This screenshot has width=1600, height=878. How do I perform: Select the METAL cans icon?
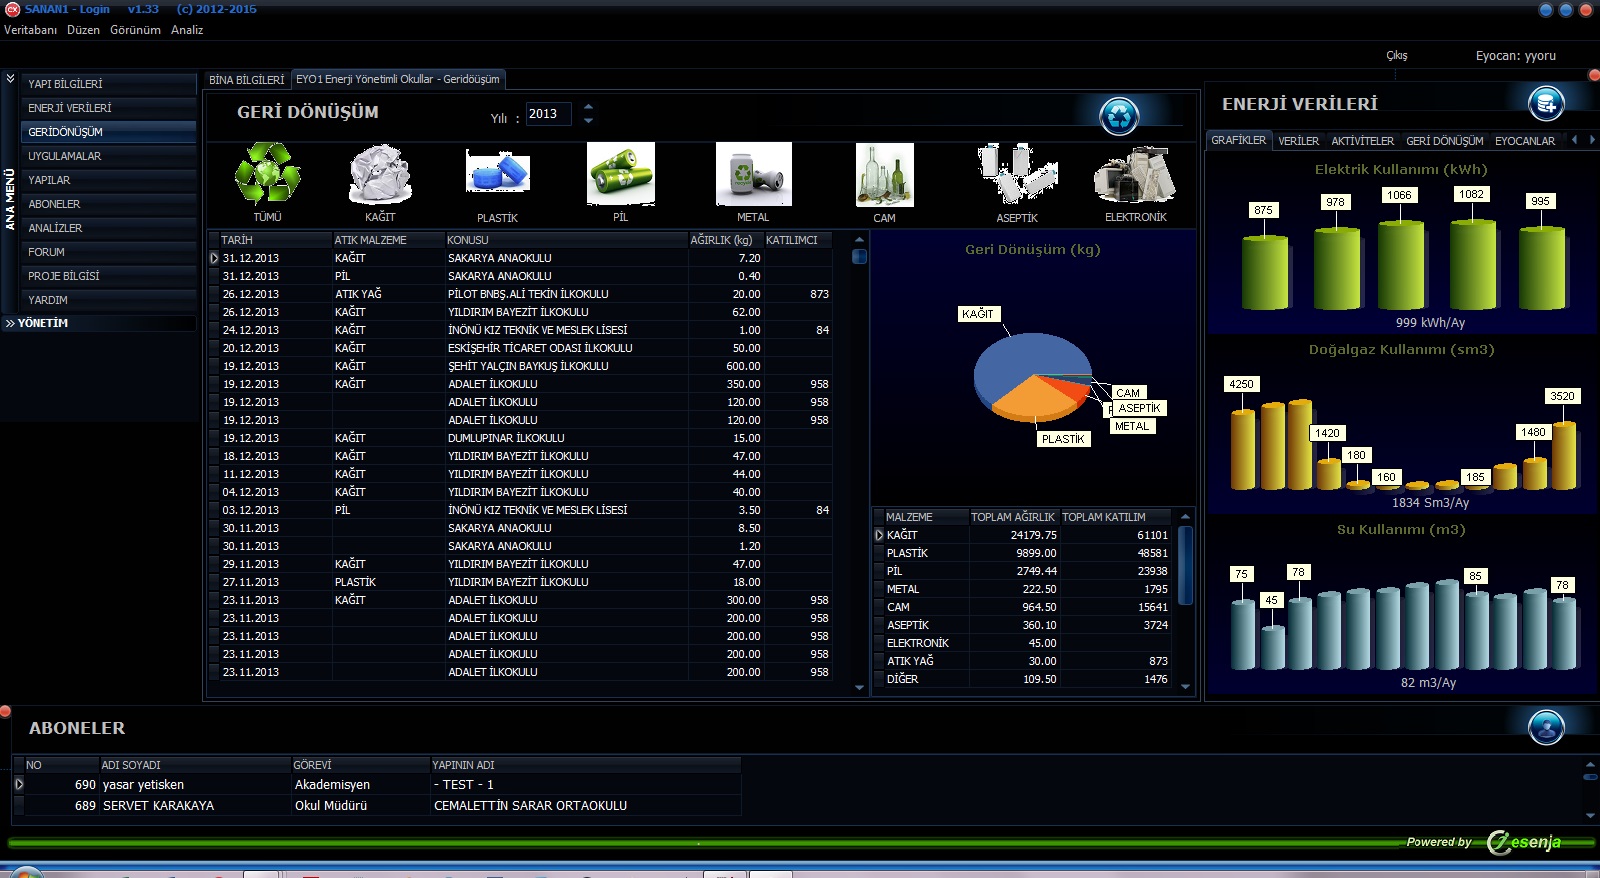click(753, 174)
